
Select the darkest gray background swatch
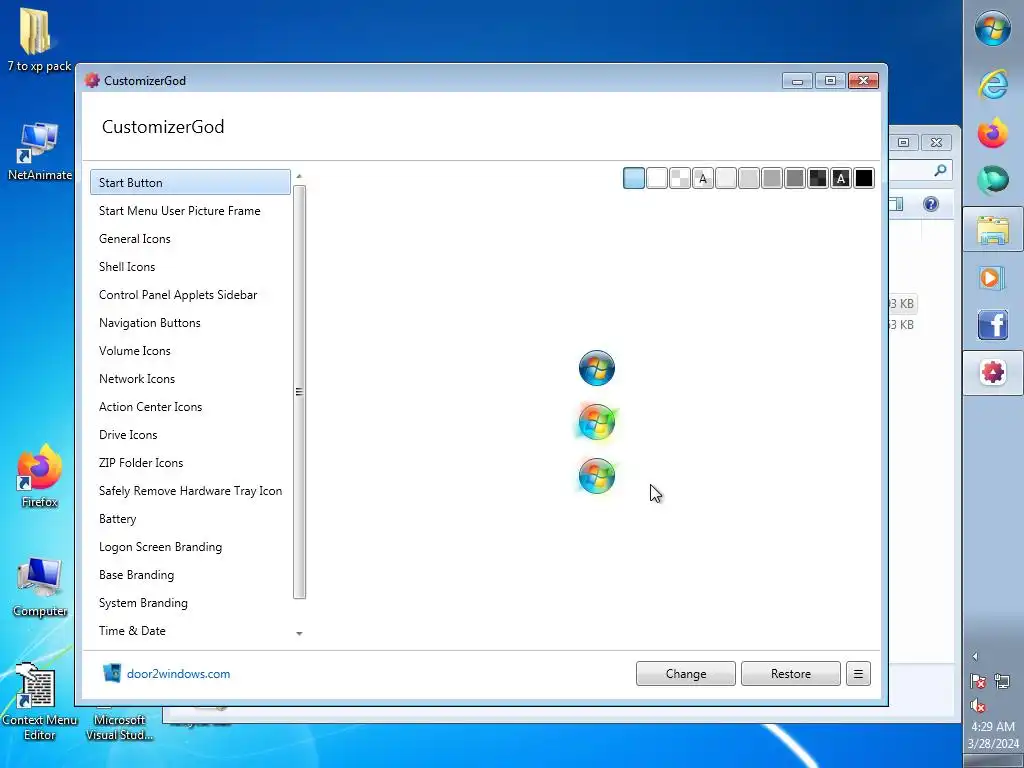coord(795,178)
